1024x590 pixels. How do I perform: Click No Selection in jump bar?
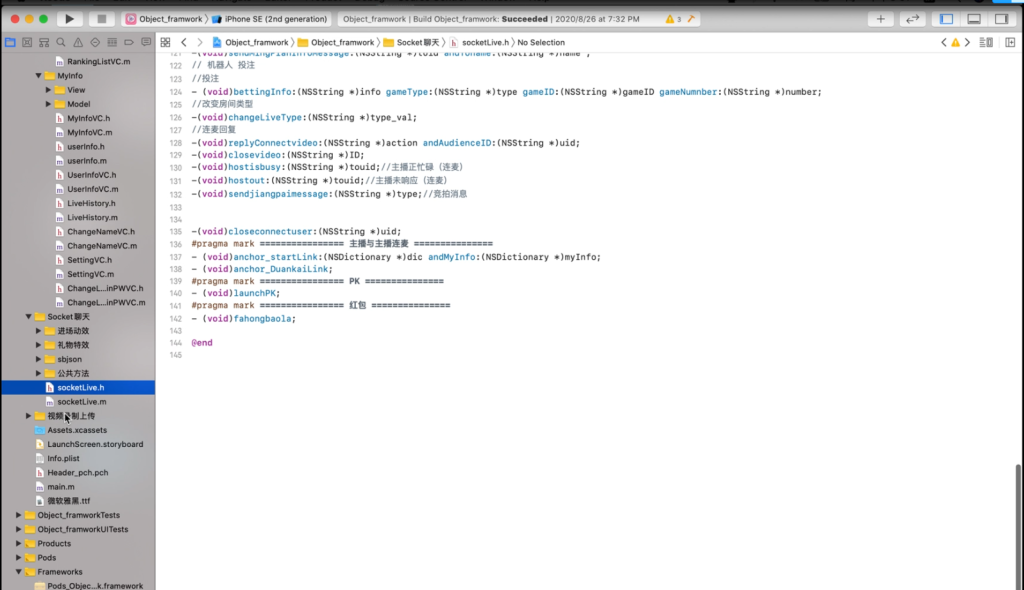click(541, 42)
